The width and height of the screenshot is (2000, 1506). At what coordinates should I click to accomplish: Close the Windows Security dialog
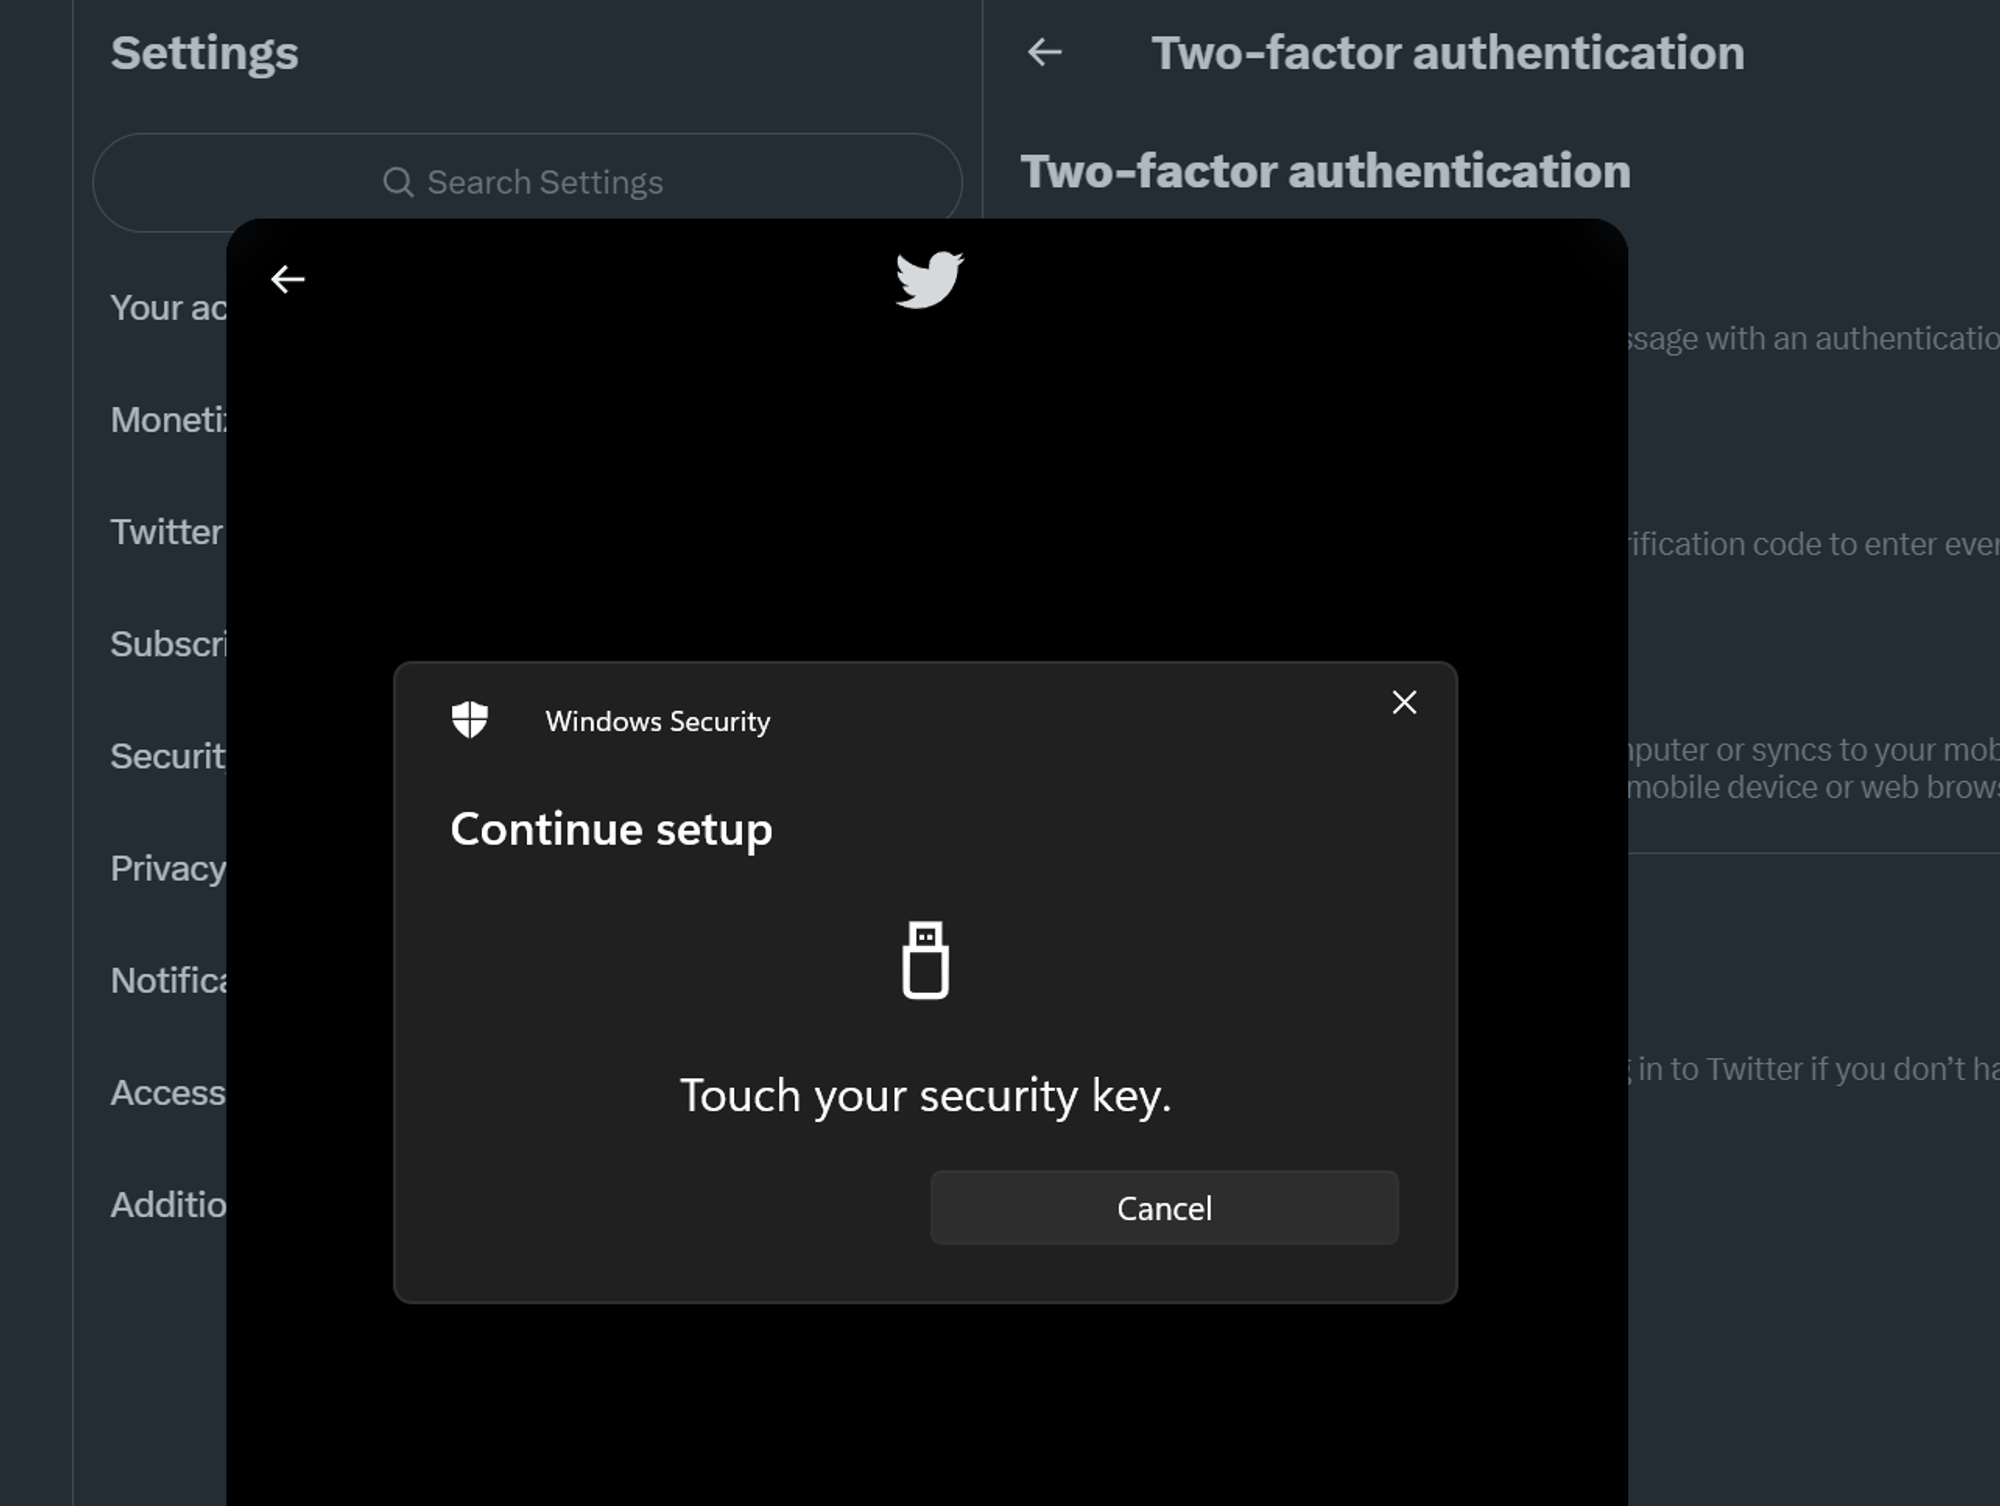tap(1404, 702)
